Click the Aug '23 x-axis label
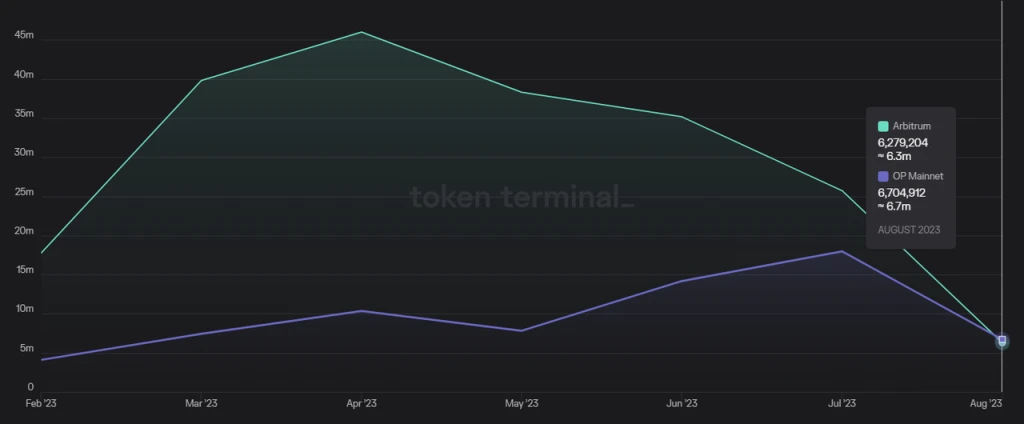The width and height of the screenshot is (1024, 424). (x=986, y=404)
